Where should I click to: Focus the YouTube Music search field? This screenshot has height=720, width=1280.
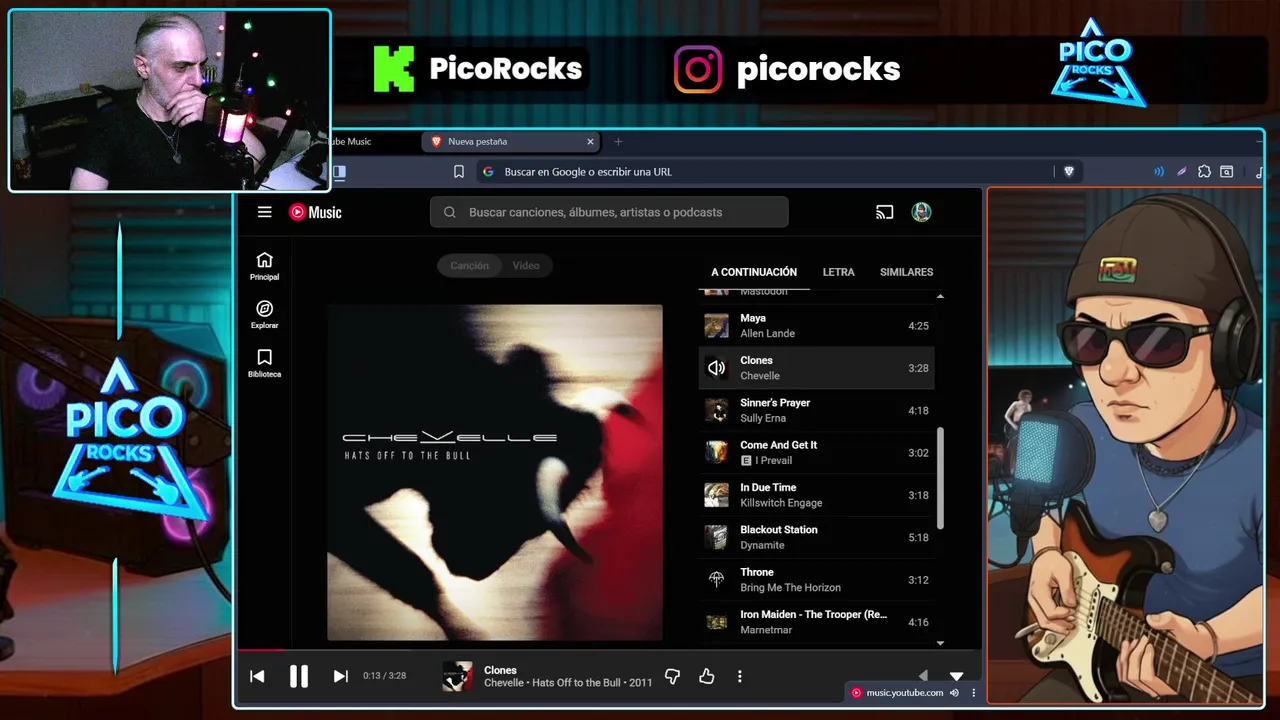609,212
